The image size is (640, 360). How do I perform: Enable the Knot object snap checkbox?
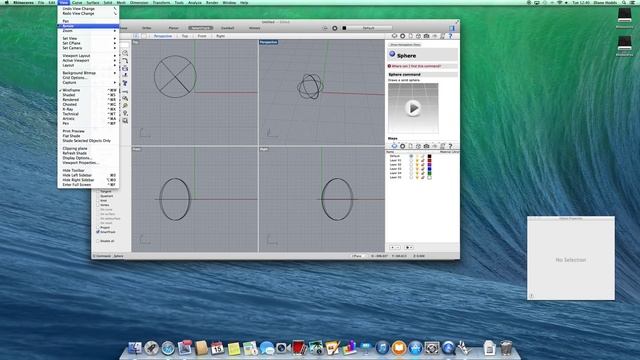98,200
